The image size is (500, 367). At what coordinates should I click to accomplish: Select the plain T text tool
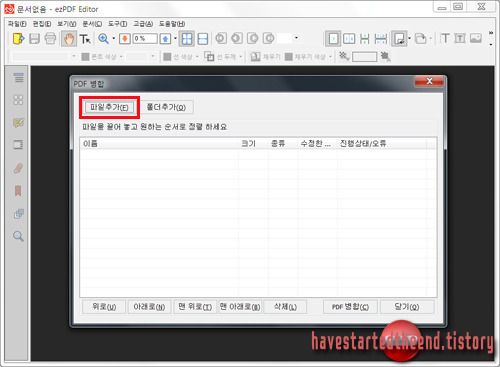[445, 38]
